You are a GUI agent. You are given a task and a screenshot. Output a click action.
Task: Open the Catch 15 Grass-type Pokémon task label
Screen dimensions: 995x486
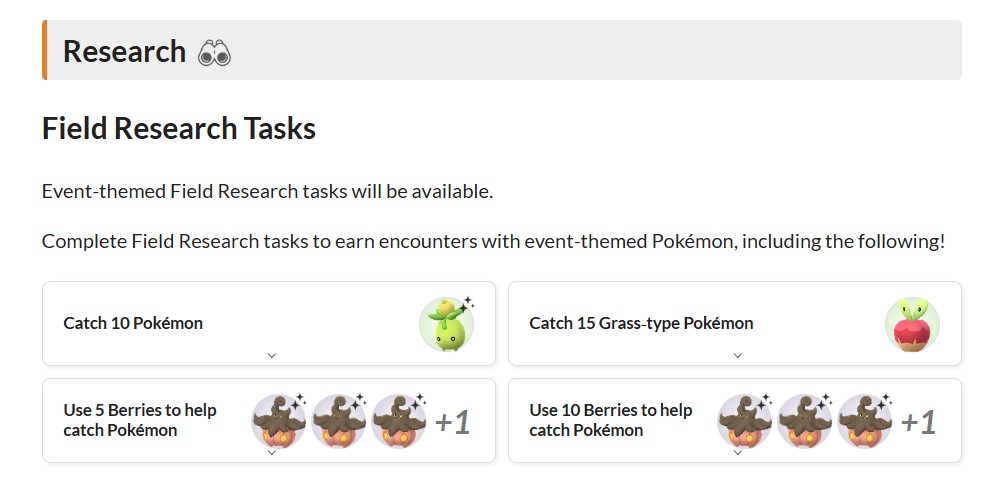click(641, 323)
